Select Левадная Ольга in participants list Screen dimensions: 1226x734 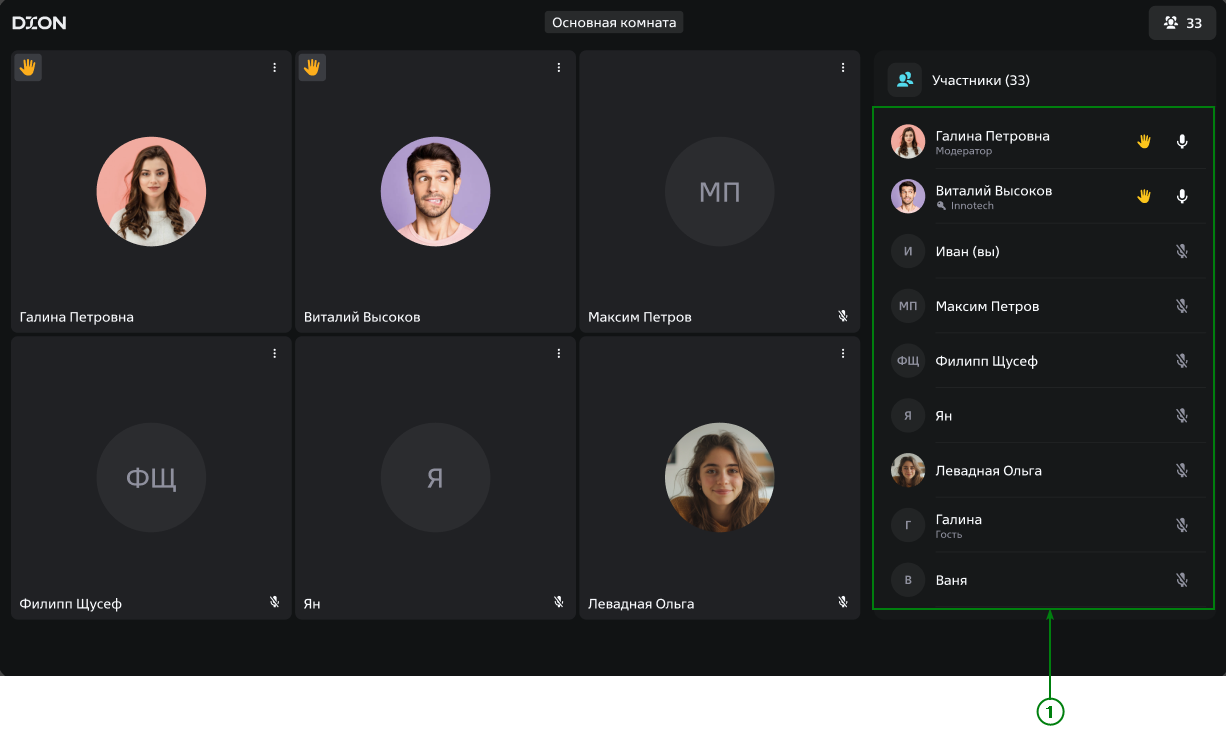point(988,471)
